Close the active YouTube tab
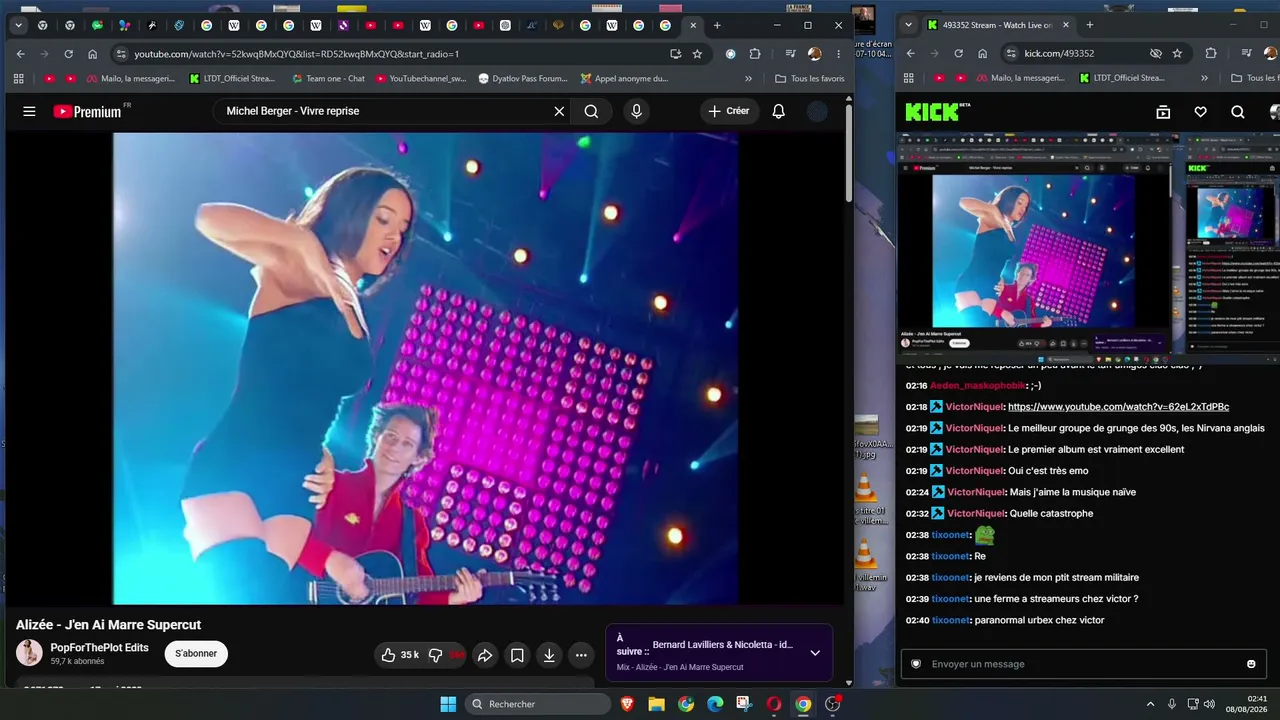This screenshot has width=1280, height=720. (x=693, y=25)
